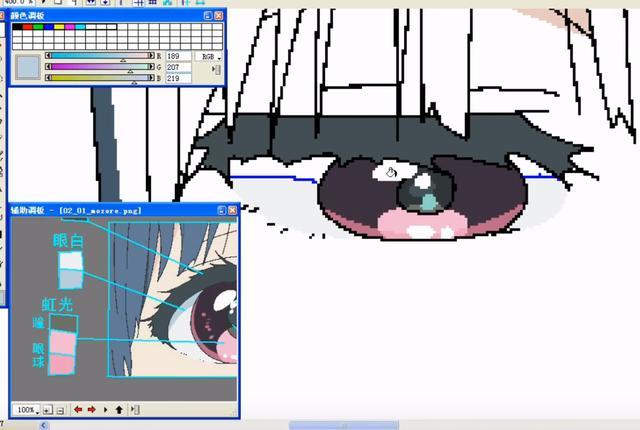Click the B value field showing 219
The width and height of the screenshot is (640, 430).
click(178, 78)
